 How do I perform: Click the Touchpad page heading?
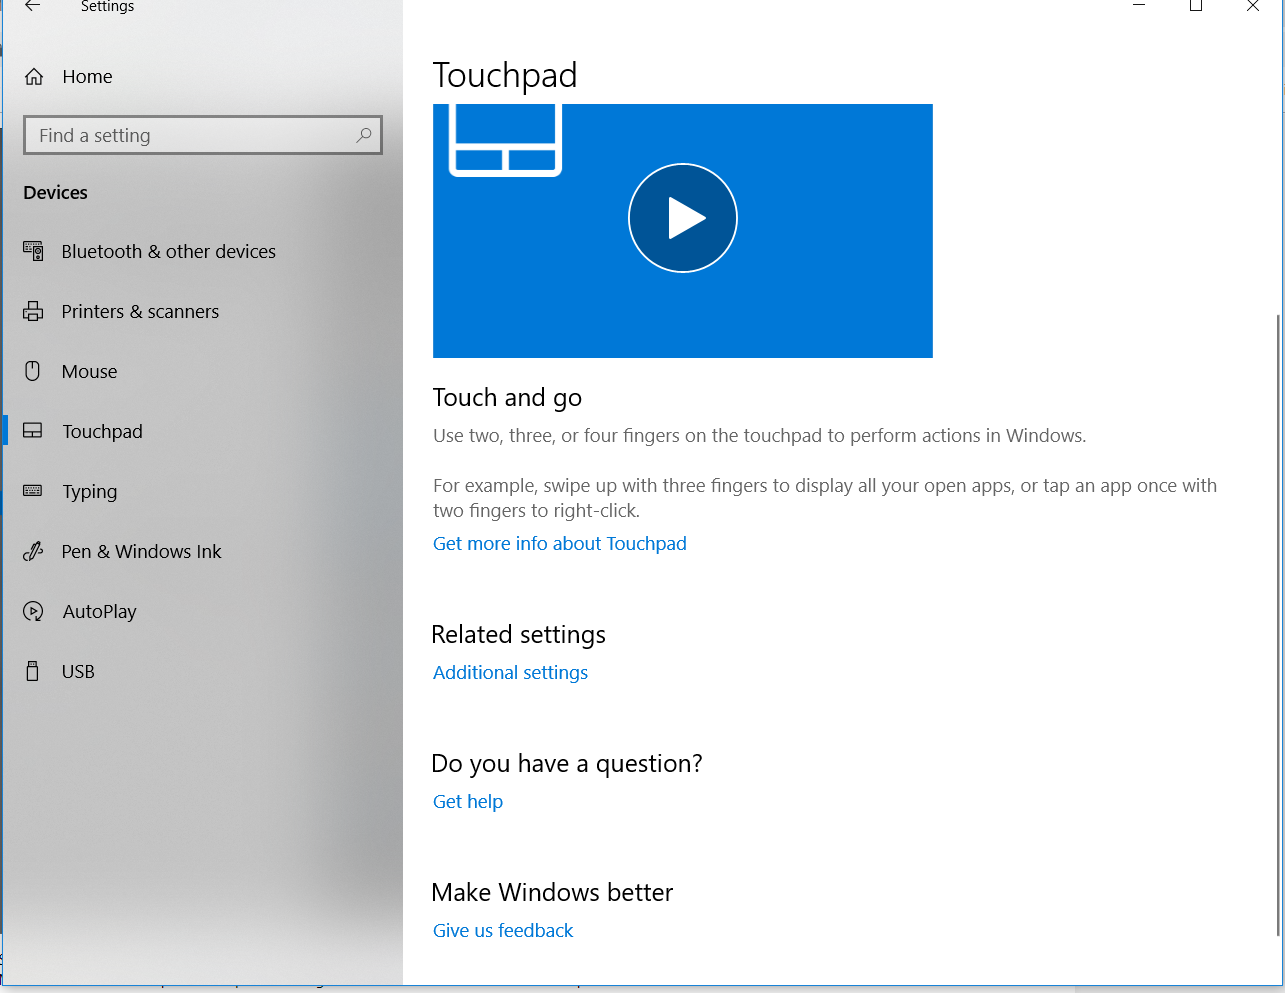(505, 75)
